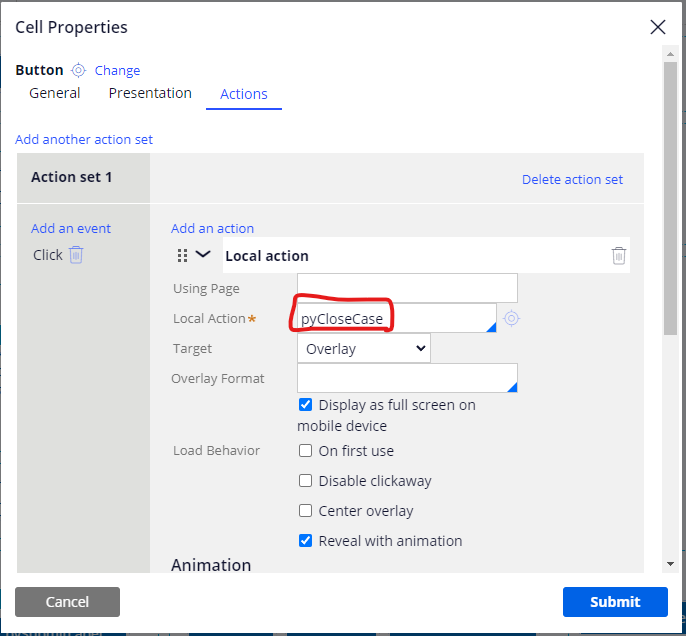Select the Click event entry
The width and height of the screenshot is (686, 636).
[x=48, y=255]
